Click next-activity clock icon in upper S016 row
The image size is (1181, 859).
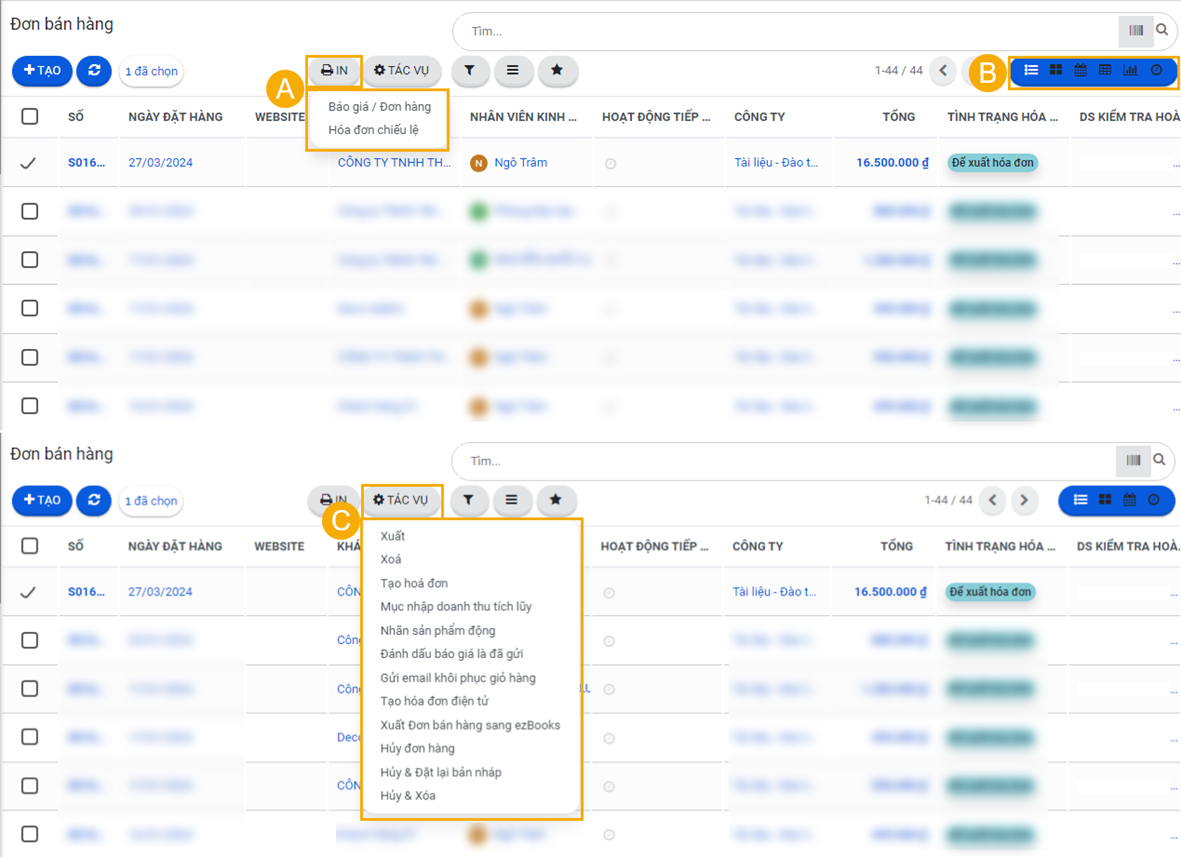(x=610, y=164)
